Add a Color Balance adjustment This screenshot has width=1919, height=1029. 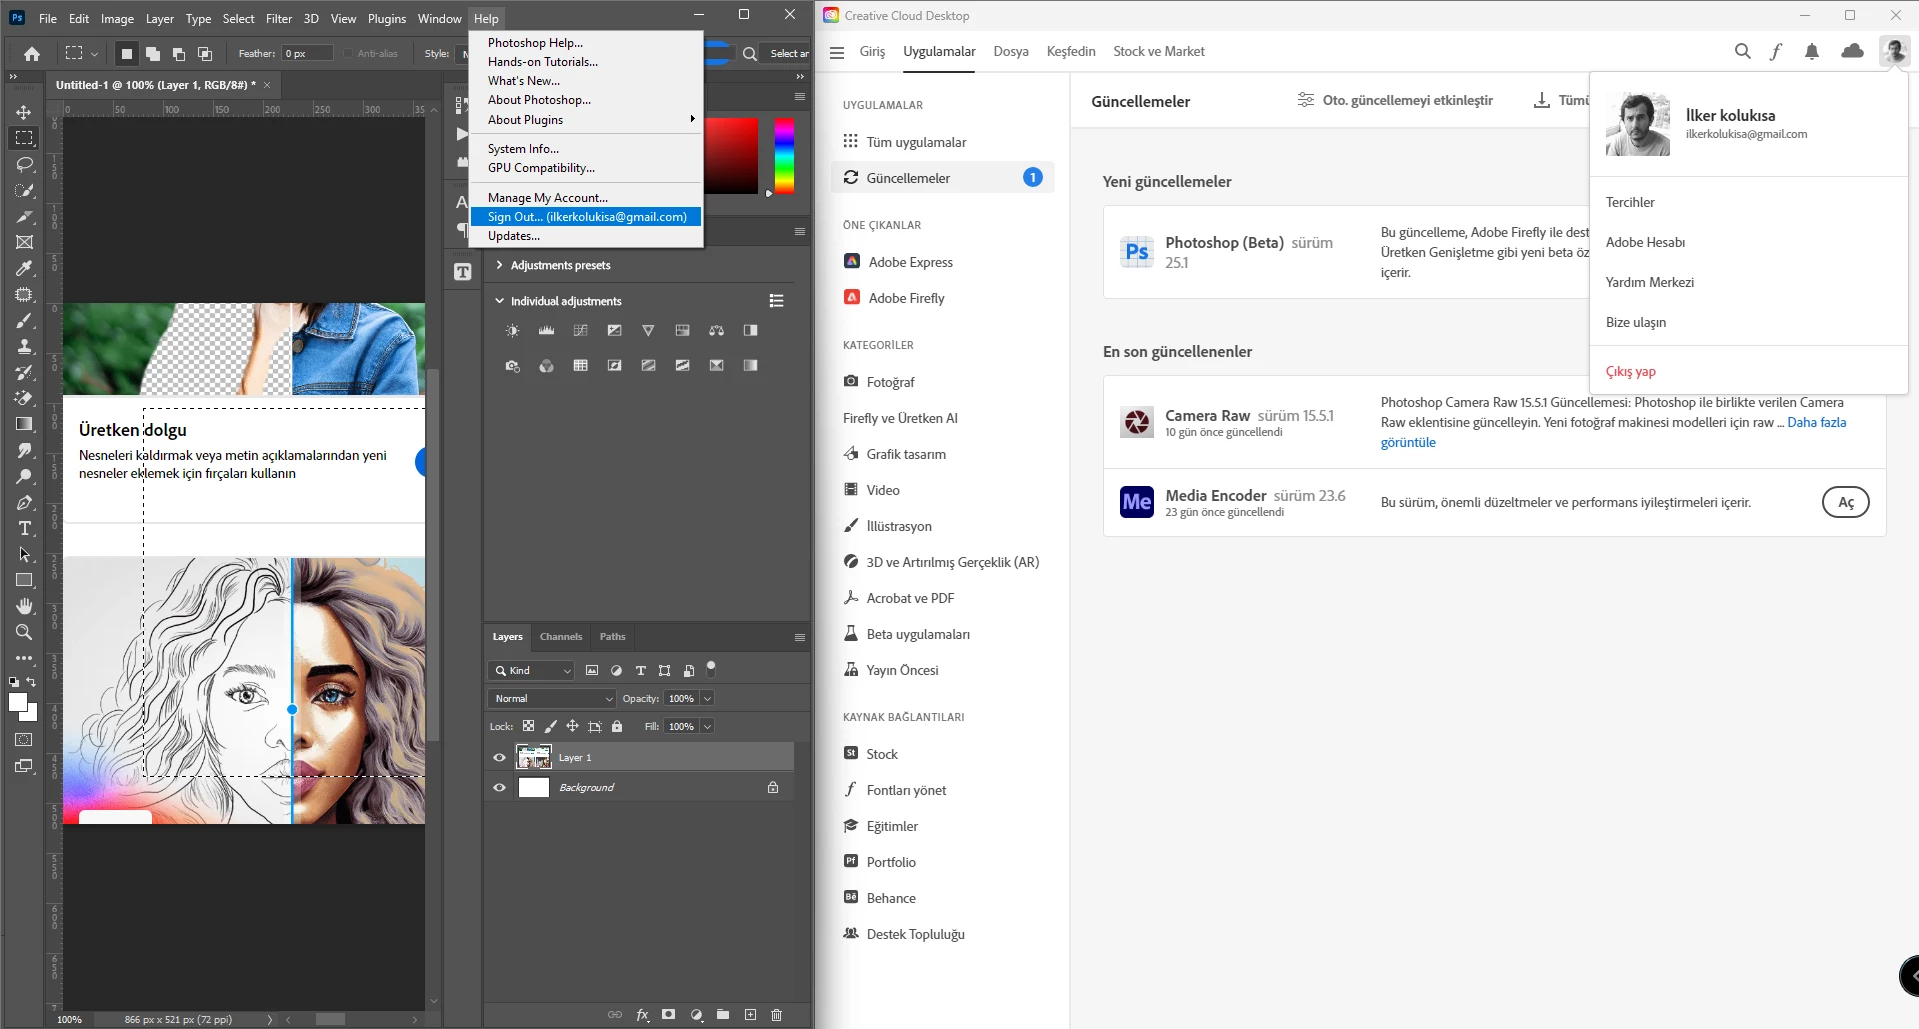point(716,330)
